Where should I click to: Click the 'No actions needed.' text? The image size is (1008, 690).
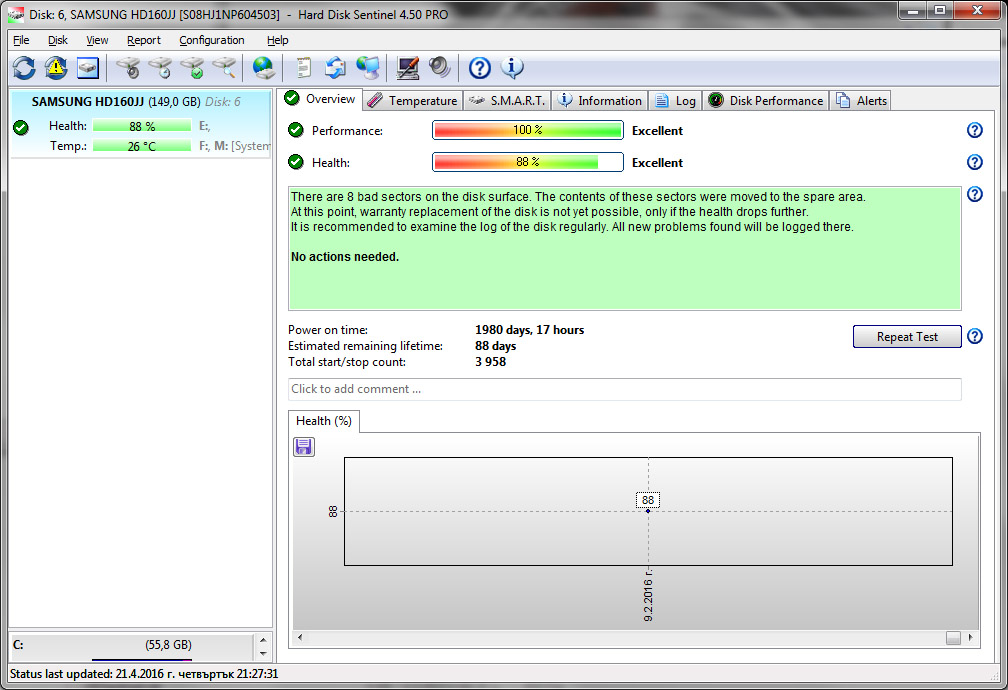pyautogui.click(x=345, y=257)
